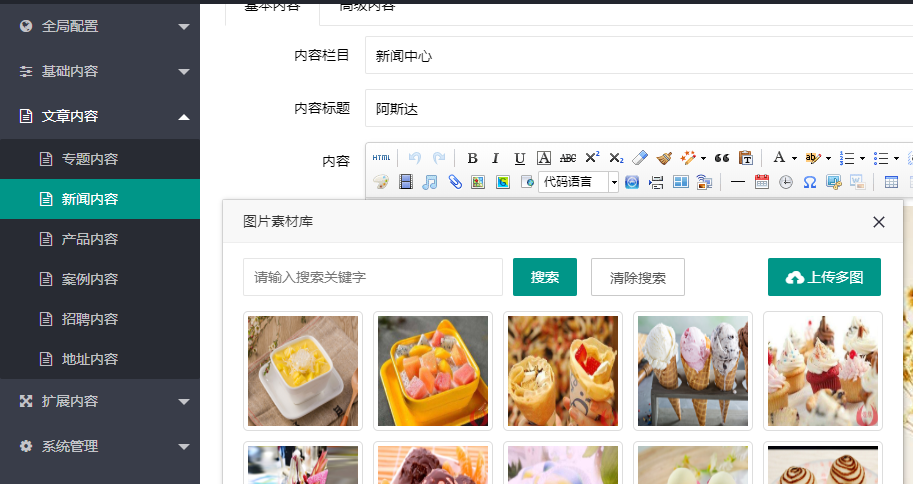Insert an unordered bullet list

(880, 158)
